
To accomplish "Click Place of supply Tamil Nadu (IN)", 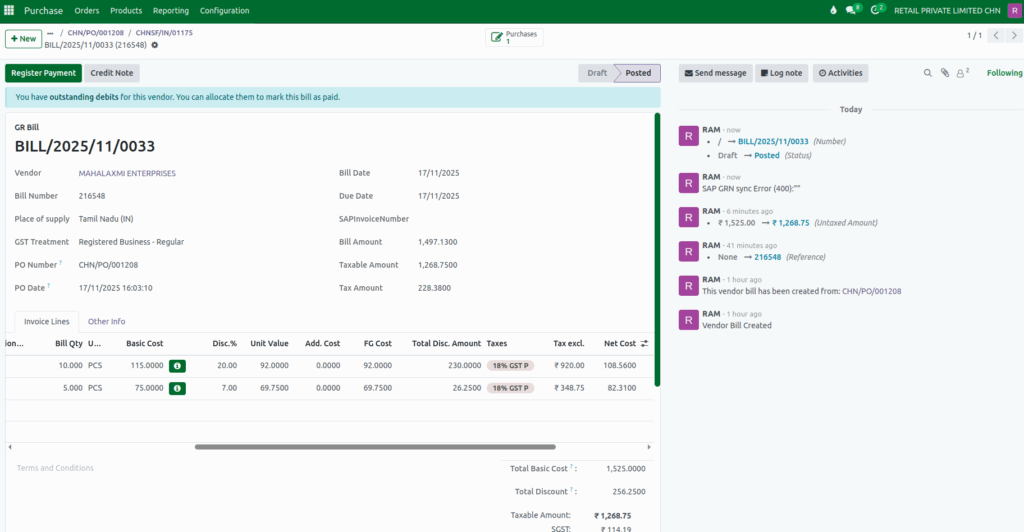I will (x=106, y=219).
